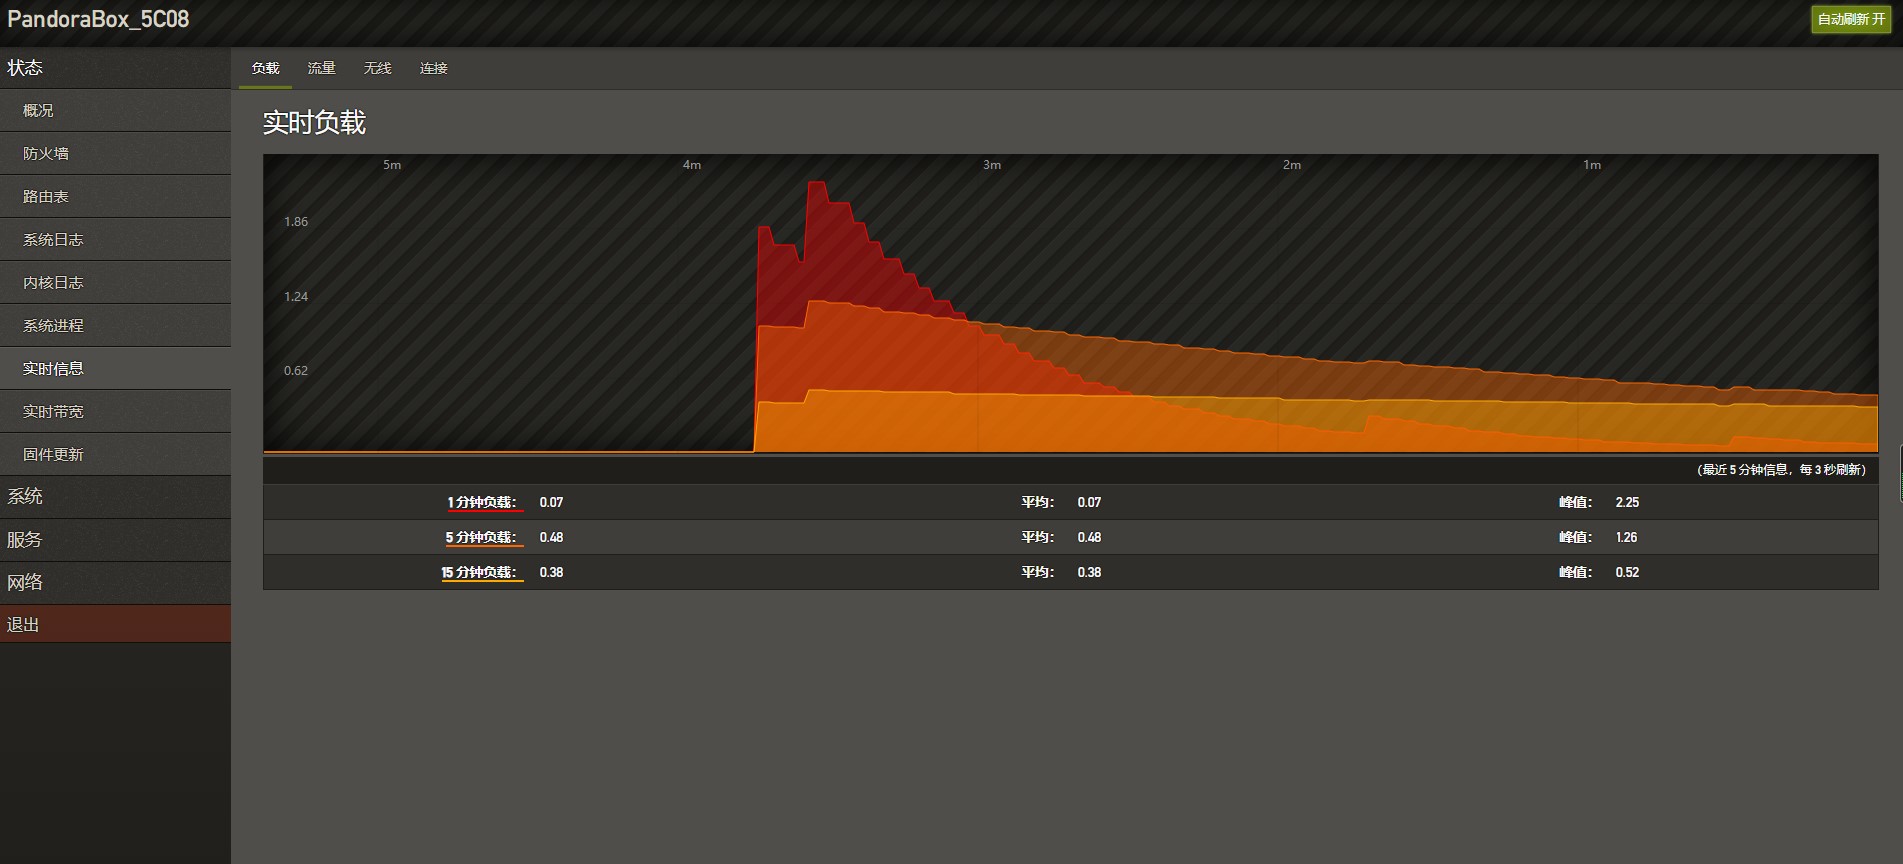This screenshot has height=864, width=1903.
Task: Click the red 1分钟负载 legend label
Action: pos(484,502)
